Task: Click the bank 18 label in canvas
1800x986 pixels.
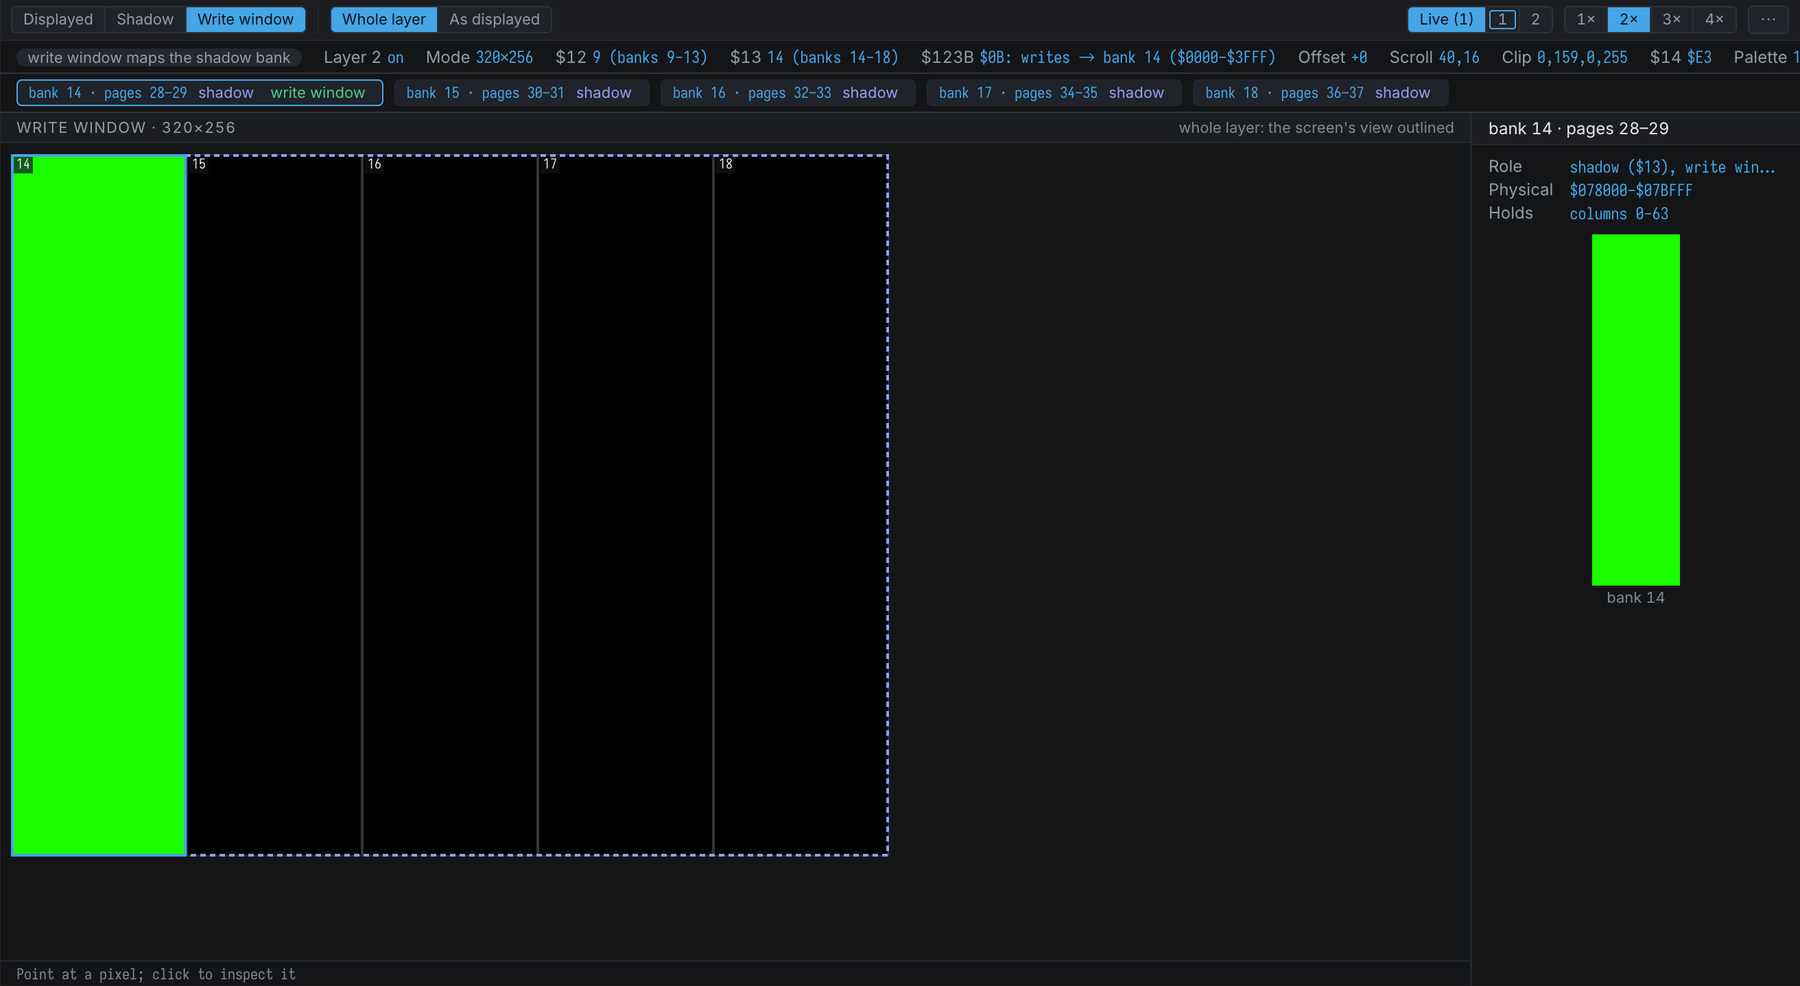Action: [x=726, y=164]
